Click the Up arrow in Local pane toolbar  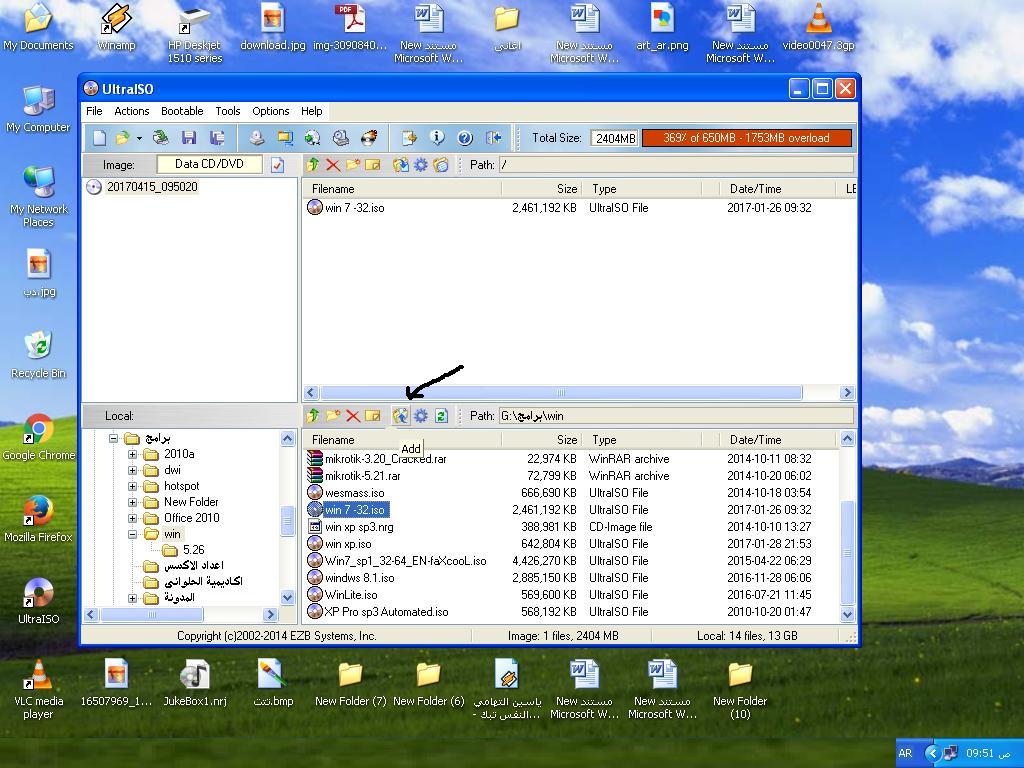(x=313, y=415)
